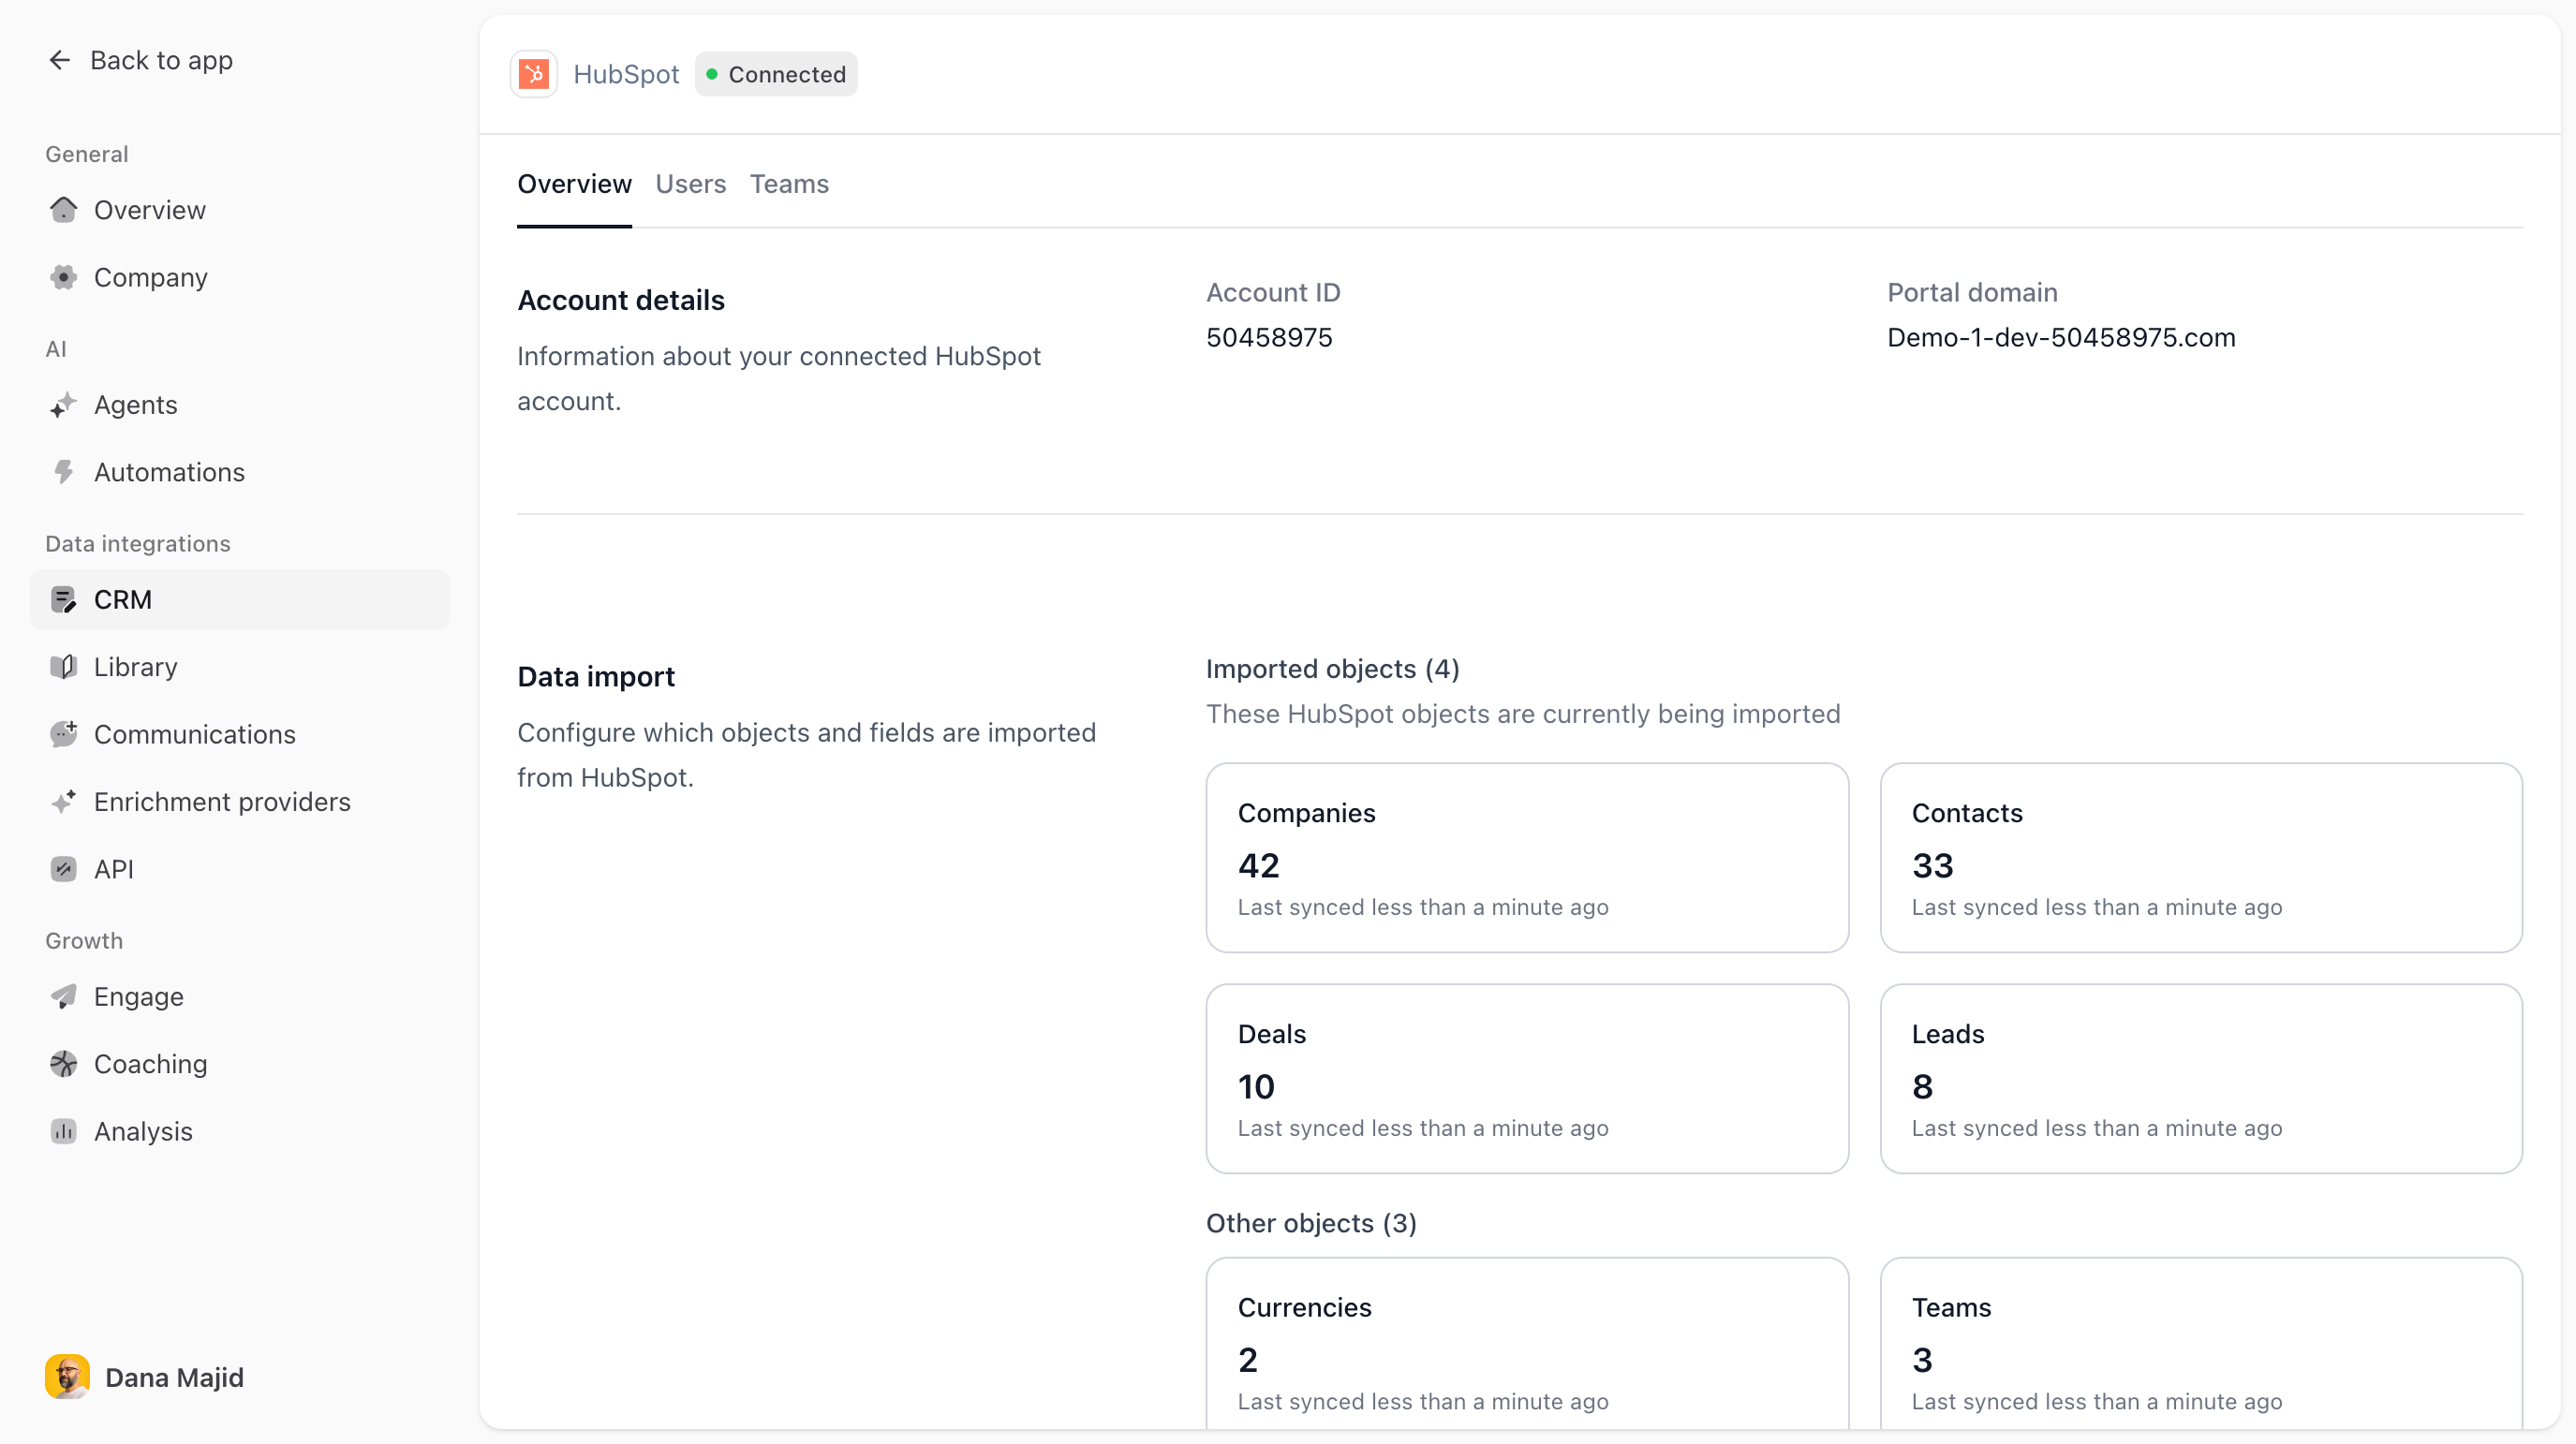
Task: Click the Library book icon
Action: pos(63,667)
